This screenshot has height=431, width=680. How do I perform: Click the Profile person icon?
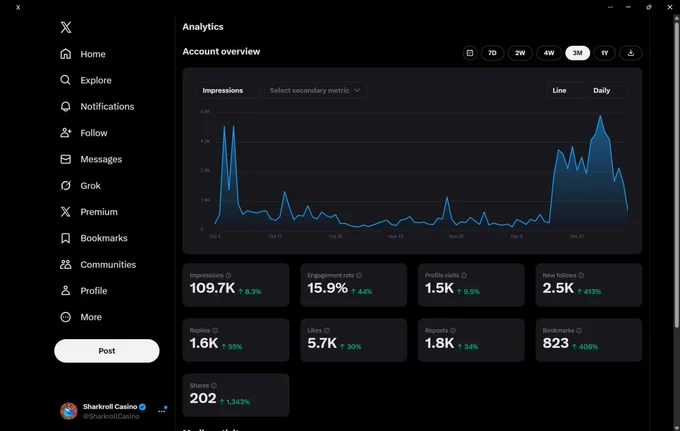click(x=65, y=291)
